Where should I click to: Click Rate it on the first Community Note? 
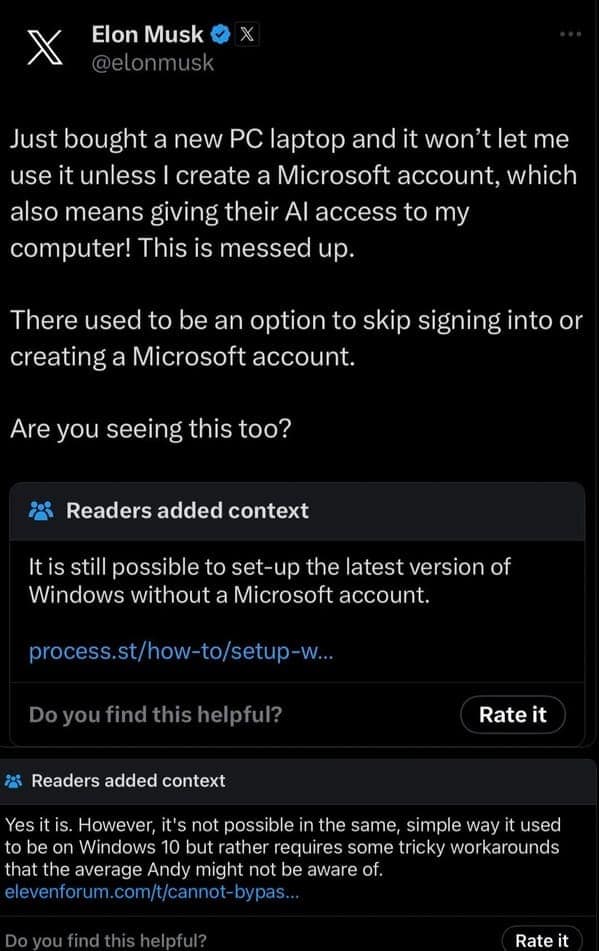[x=513, y=714]
